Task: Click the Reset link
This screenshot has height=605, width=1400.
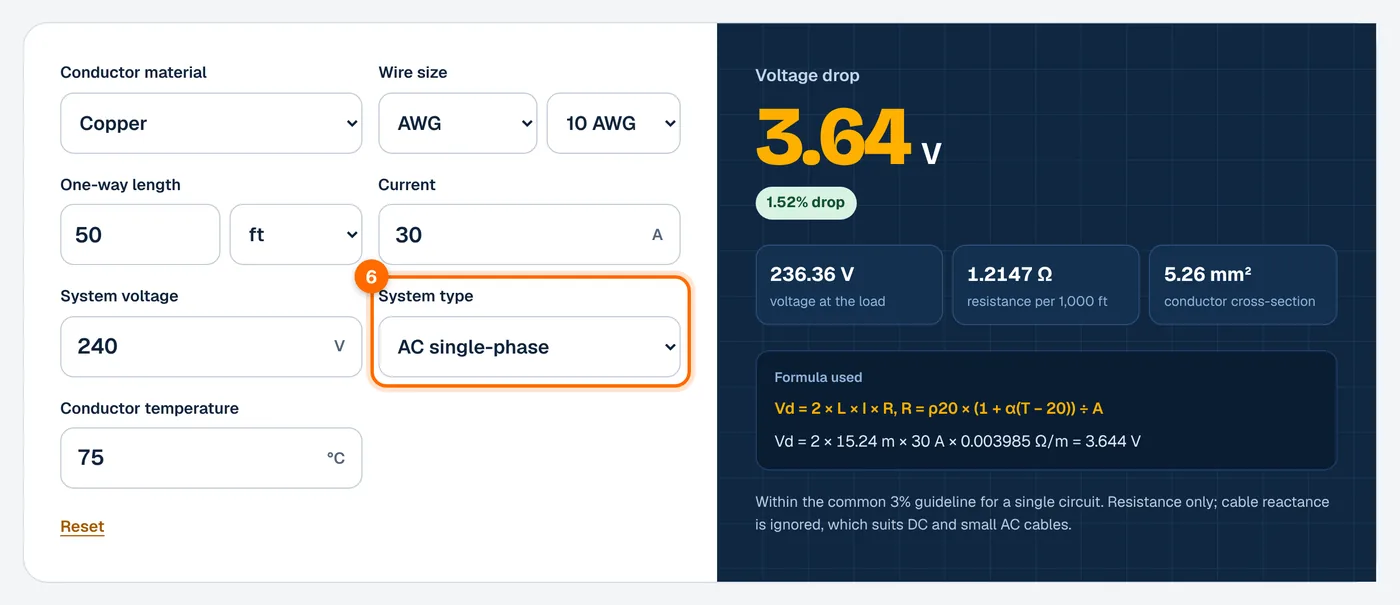Action: click(82, 526)
